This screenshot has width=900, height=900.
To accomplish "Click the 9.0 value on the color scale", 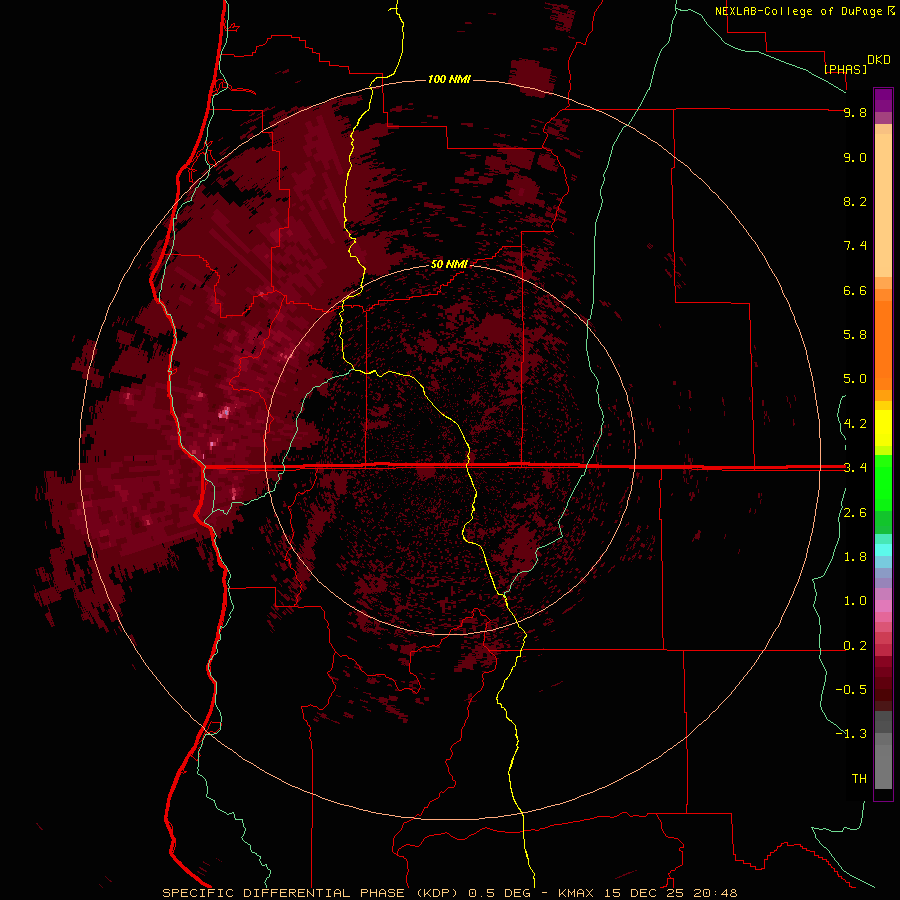I will 855,157.
